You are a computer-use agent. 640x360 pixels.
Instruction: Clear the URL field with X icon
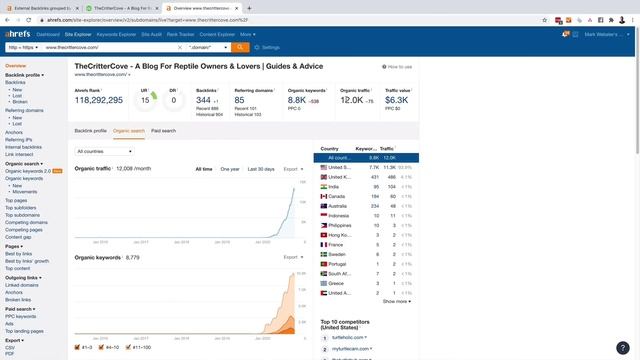pyautogui.click(x=180, y=47)
